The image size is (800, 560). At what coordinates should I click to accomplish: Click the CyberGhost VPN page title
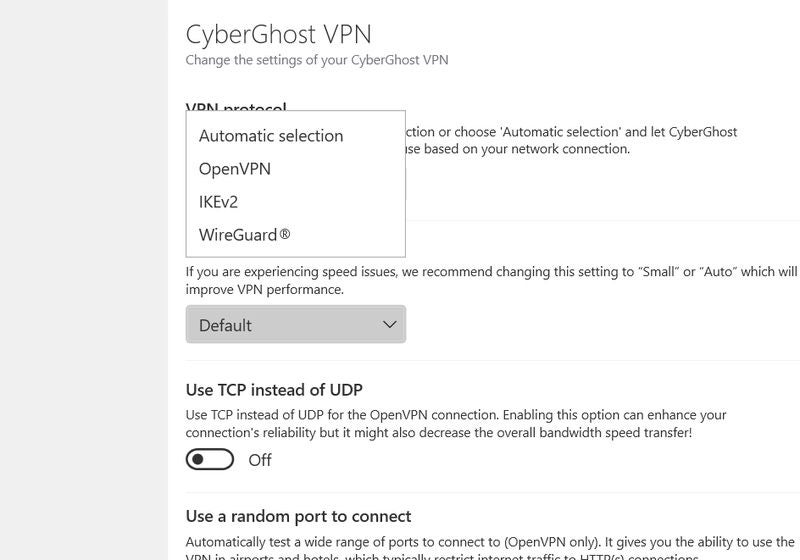coord(278,34)
